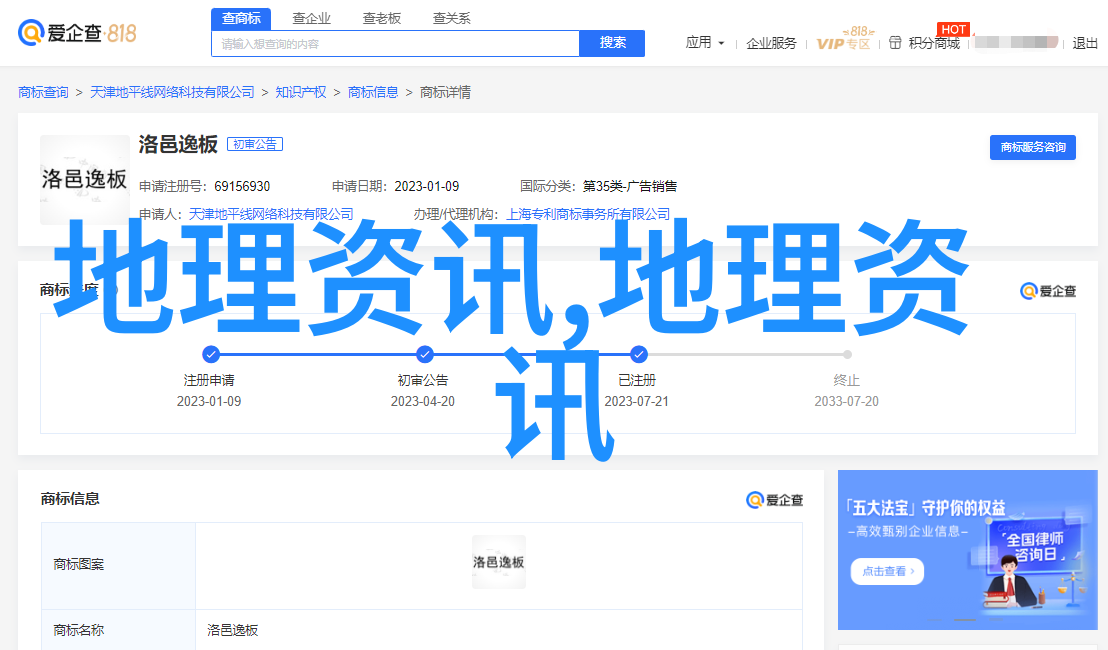Click the search box to enter a query
Image resolution: width=1108 pixels, height=650 pixels.
tap(396, 44)
